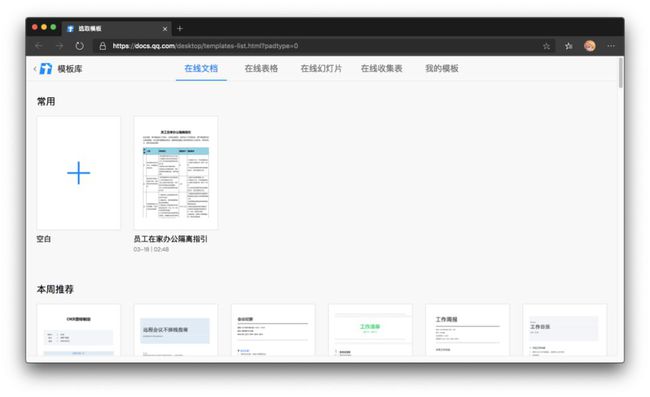Click the browser back arrow
Image resolution: width=650 pixels, height=397 pixels.
[x=39, y=46]
